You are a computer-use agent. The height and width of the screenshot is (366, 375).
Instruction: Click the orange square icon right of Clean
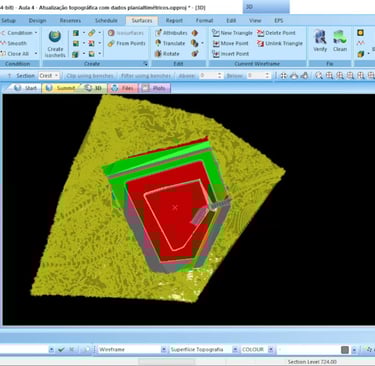point(360,33)
